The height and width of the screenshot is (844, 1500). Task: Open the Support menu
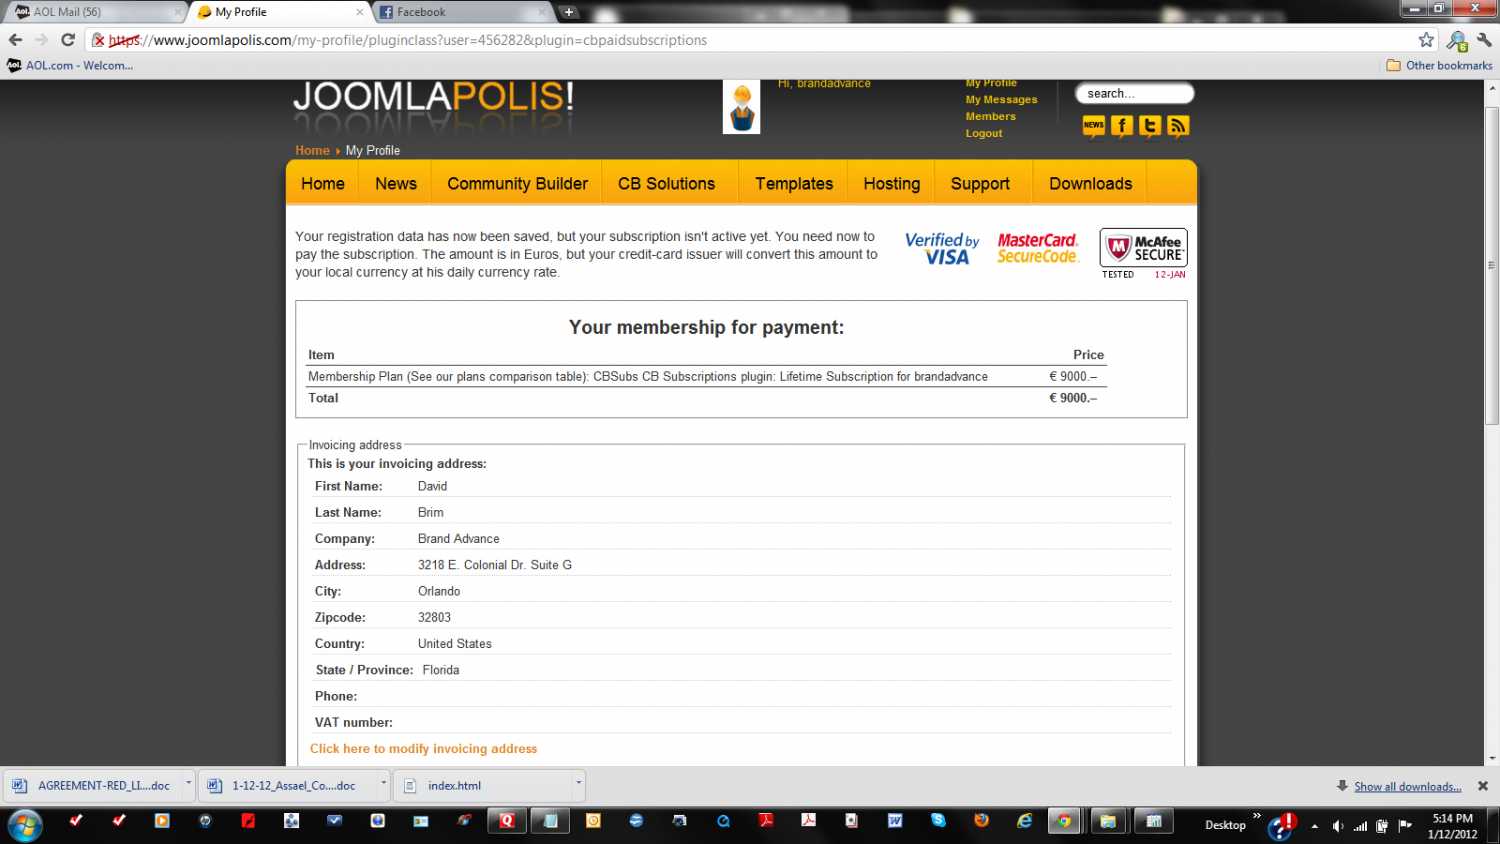(x=980, y=184)
